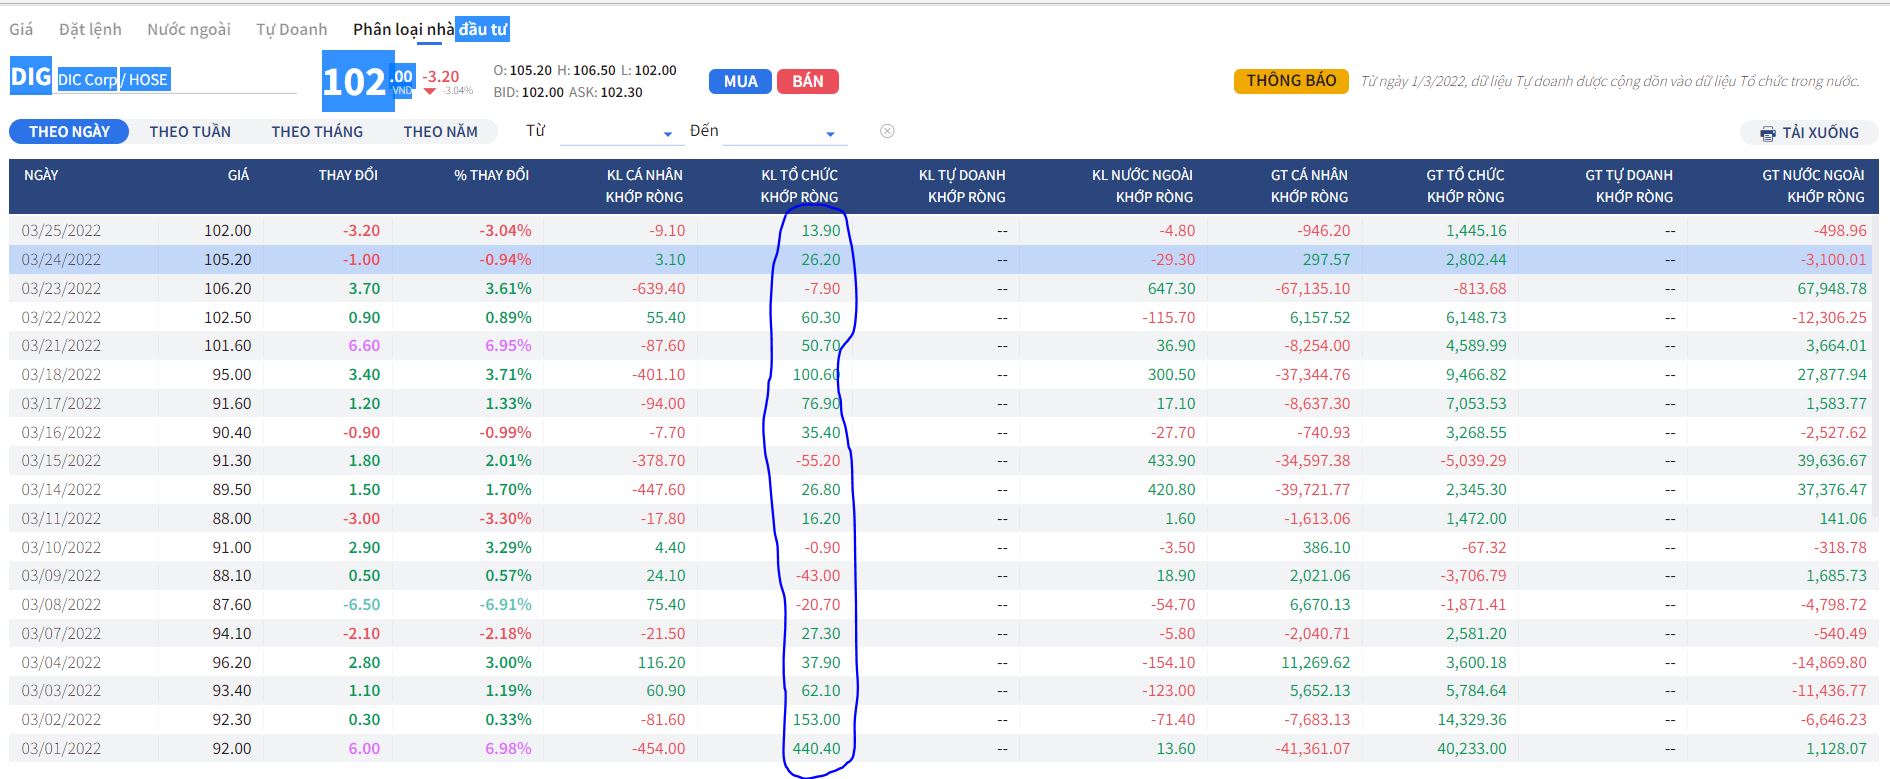Click the KL NƯỚC NGOÀI KHỚP RÒNG header
Image resolution: width=1890 pixels, height=779 pixels.
tap(1142, 186)
